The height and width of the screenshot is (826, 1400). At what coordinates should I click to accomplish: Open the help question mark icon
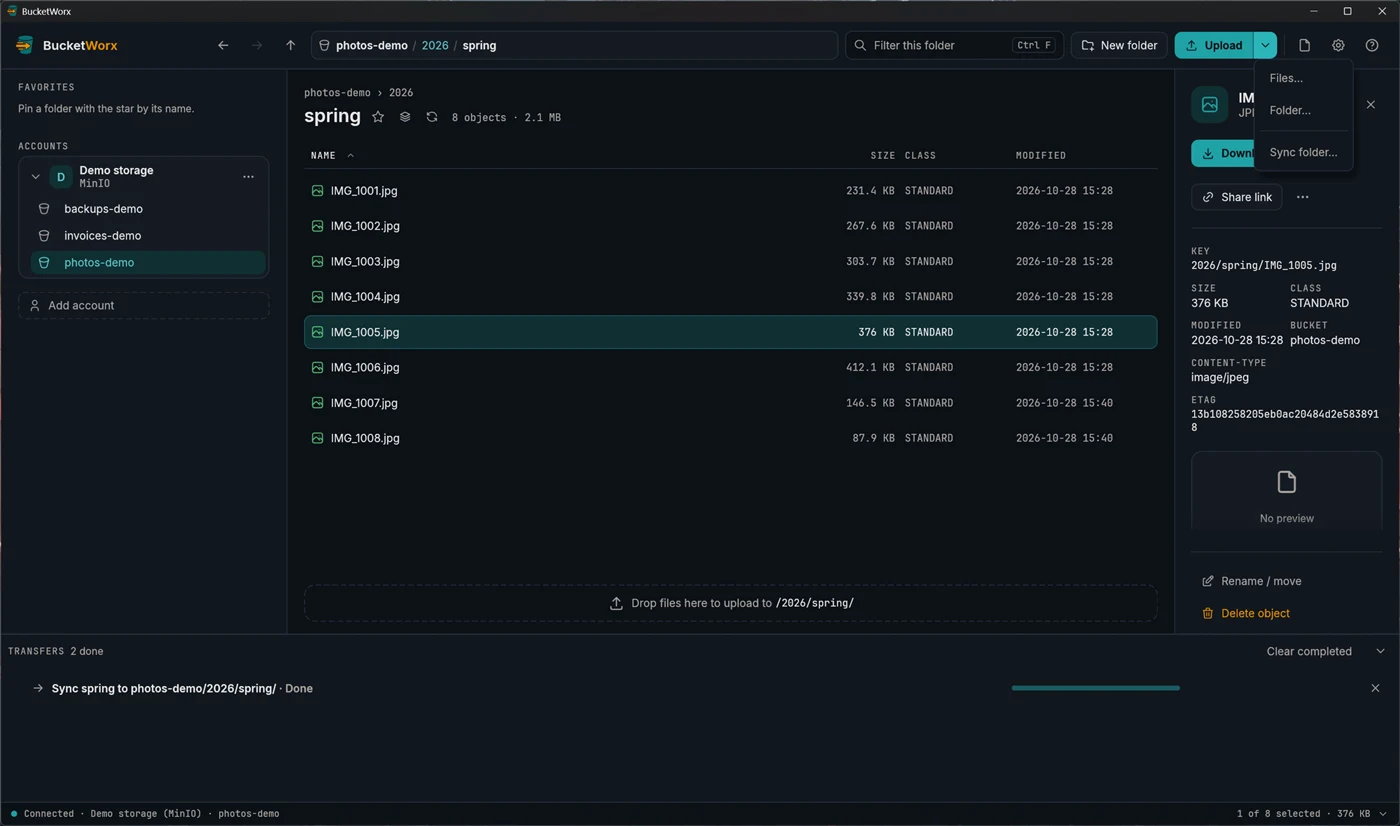[x=1372, y=45]
